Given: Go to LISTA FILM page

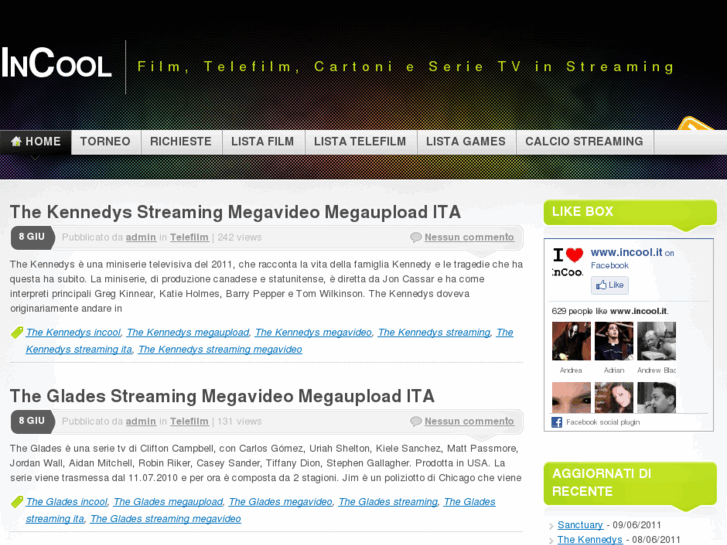Looking at the screenshot, I should (262, 141).
